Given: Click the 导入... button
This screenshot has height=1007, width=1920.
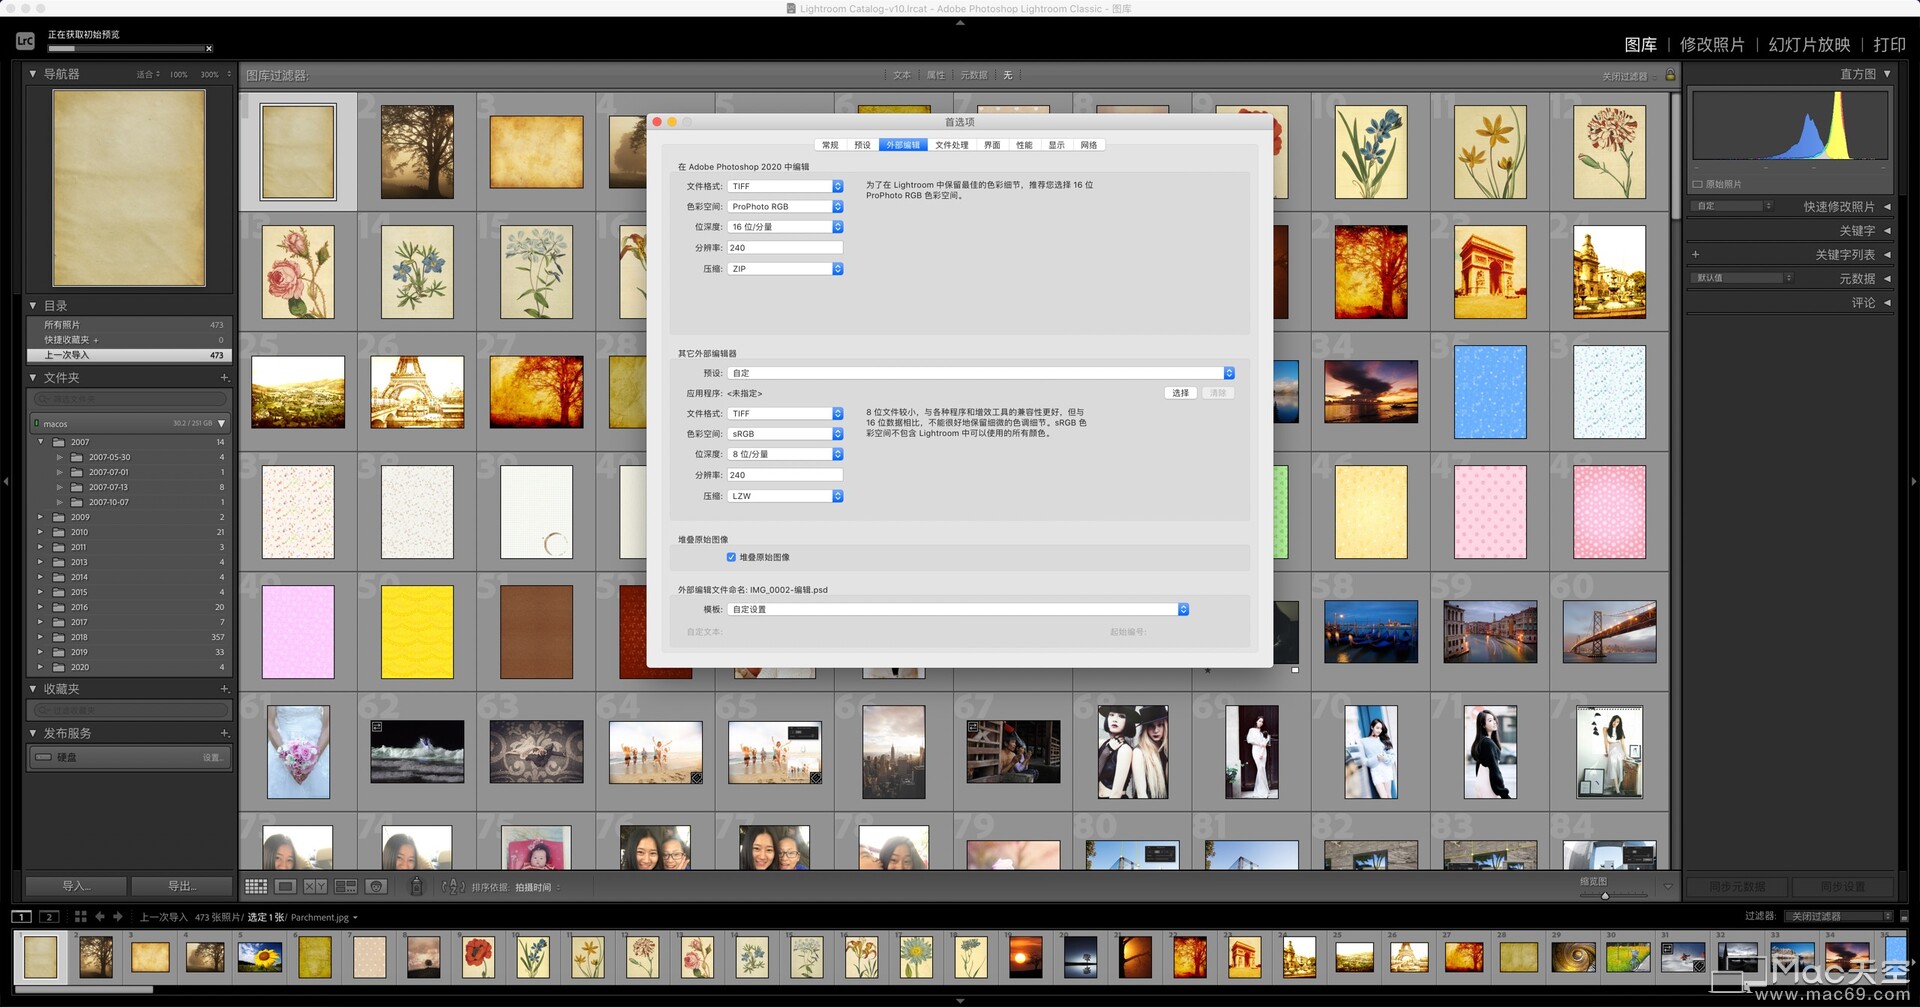Looking at the screenshot, I should [76, 886].
